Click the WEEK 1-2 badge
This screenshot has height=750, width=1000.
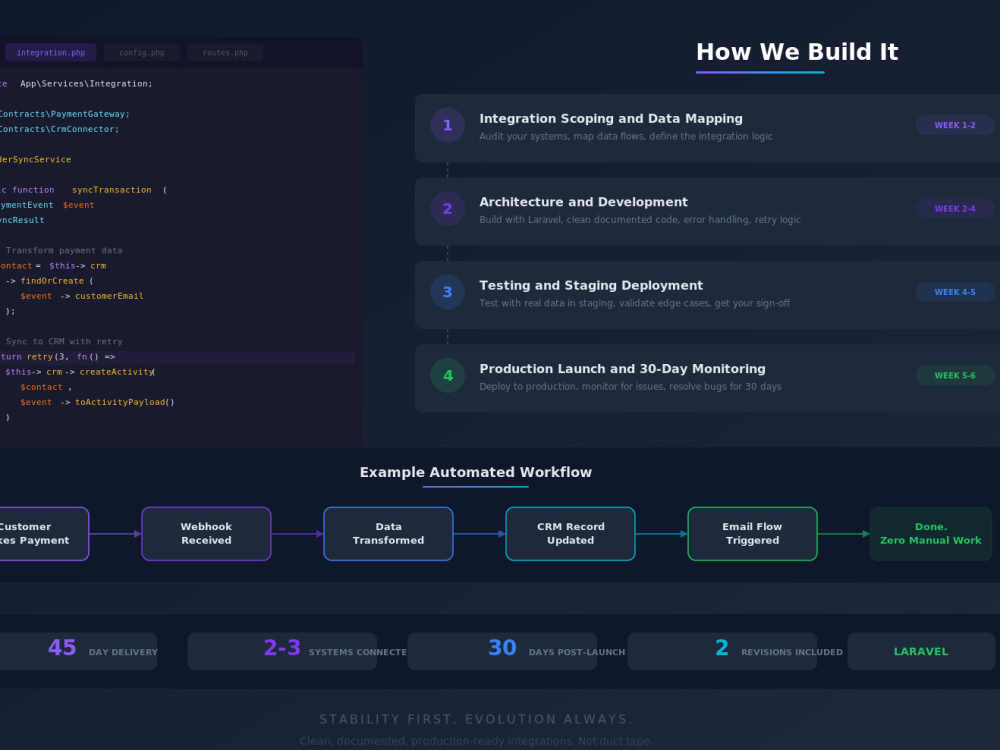coord(955,125)
